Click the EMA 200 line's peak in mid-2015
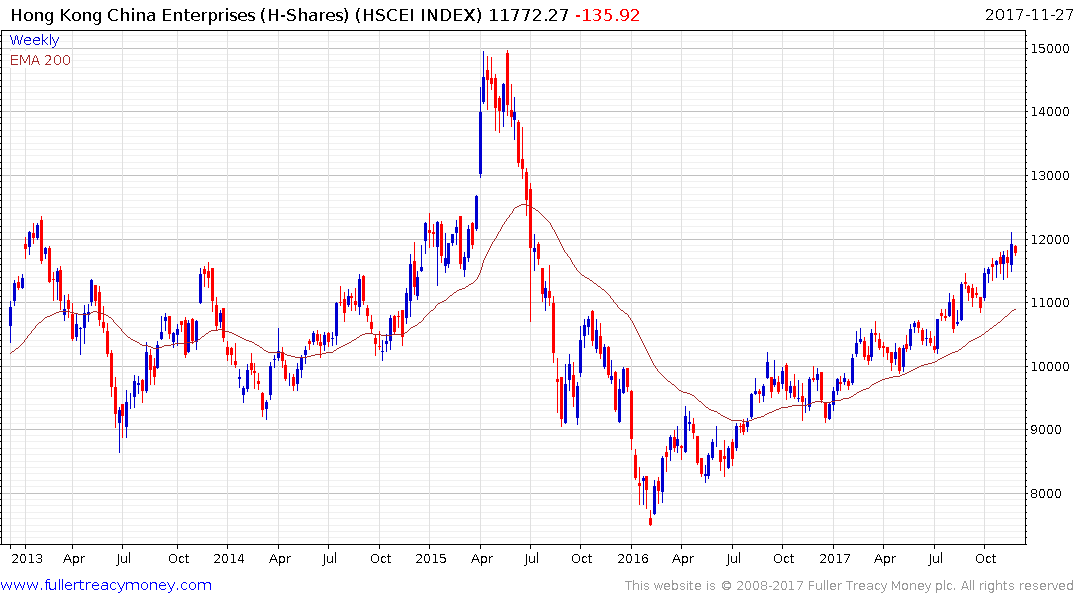This screenshot has height=600, width=1075. 526,205
